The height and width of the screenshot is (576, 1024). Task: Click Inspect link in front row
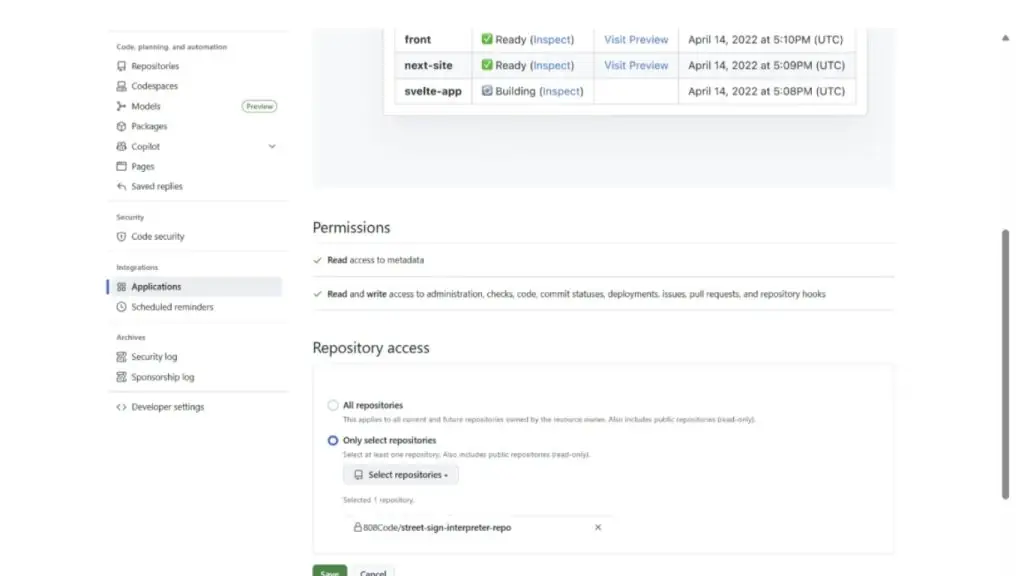click(552, 39)
